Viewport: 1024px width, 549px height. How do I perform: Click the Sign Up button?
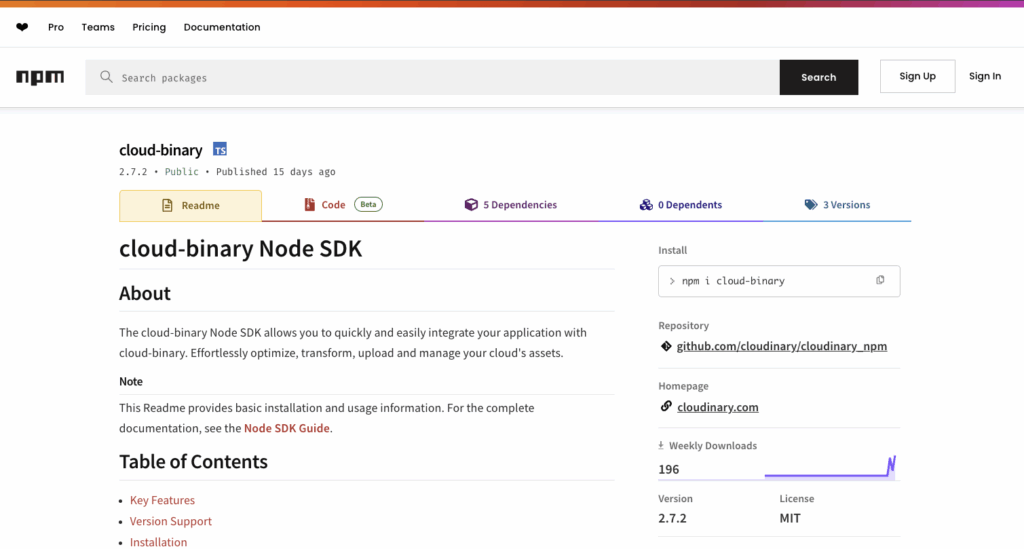918,76
